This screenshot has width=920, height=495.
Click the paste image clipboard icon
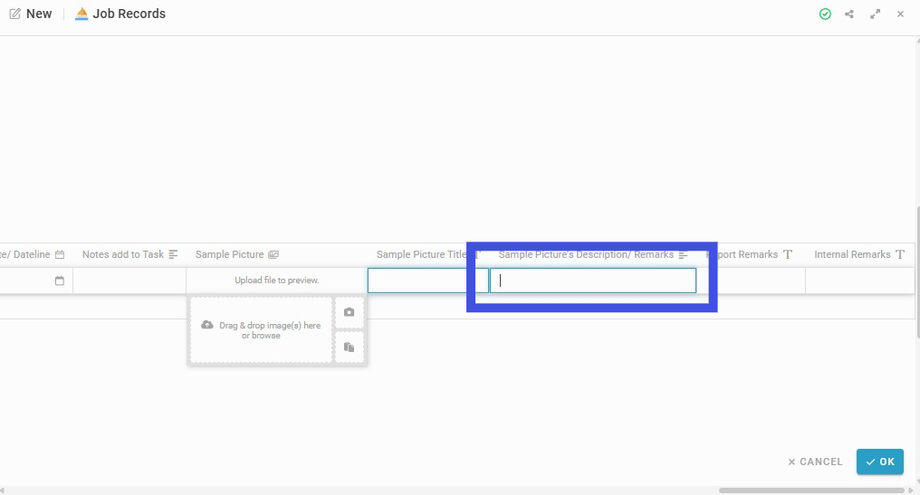pyautogui.click(x=349, y=347)
